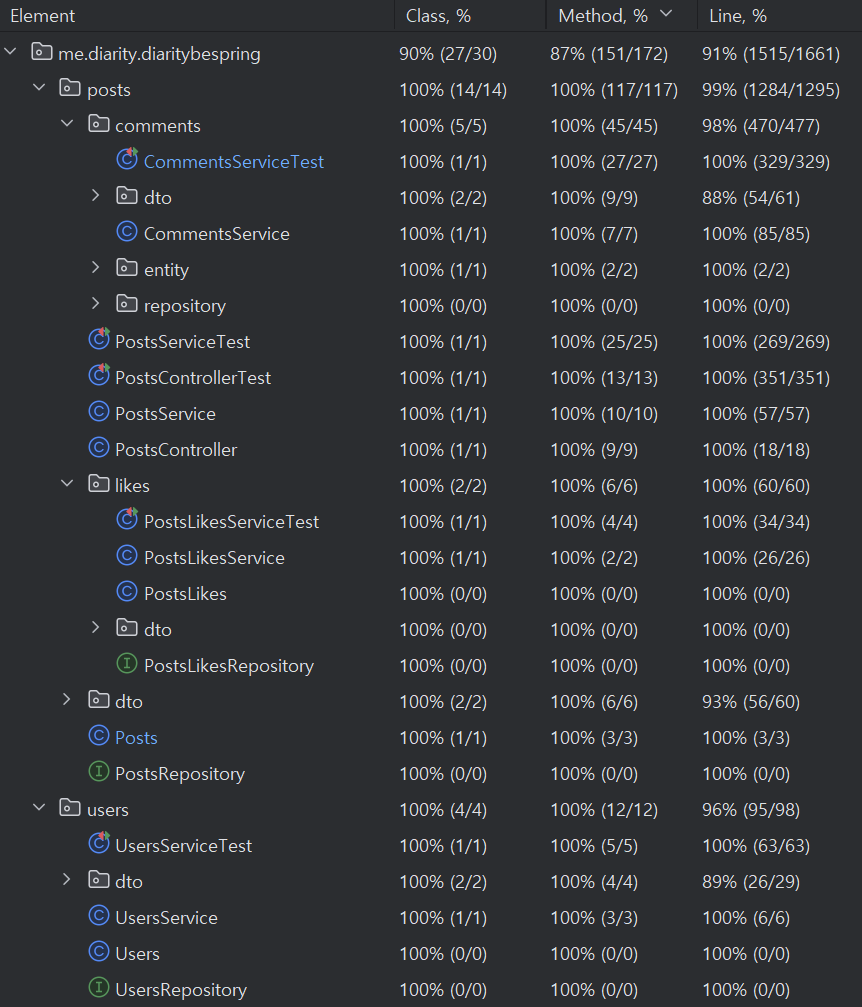Click the likes package folder icon
862x1007 pixels.
pyautogui.click(x=98, y=483)
